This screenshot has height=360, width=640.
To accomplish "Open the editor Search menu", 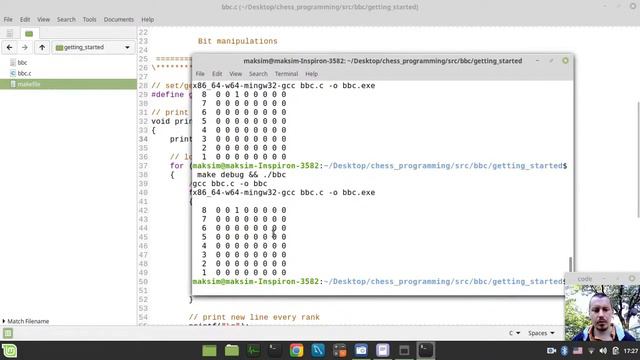I will pyautogui.click(x=66, y=20).
